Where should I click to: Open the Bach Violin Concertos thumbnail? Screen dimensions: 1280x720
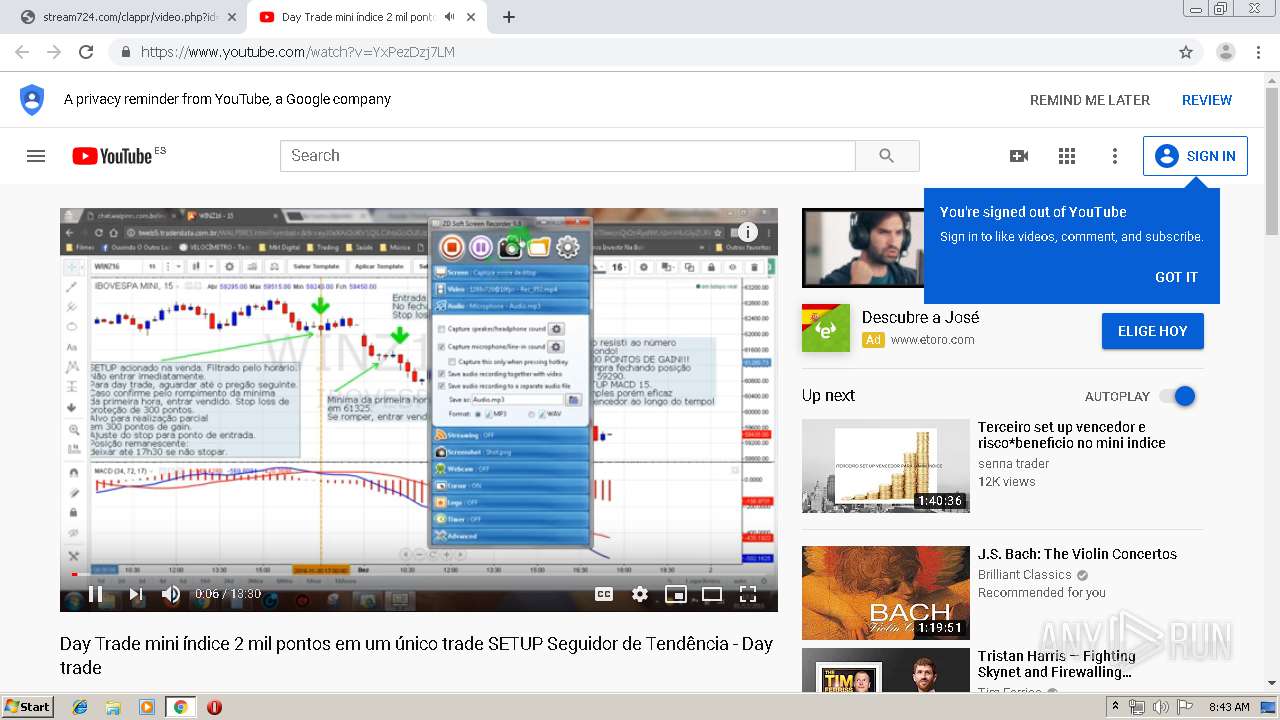click(x=886, y=593)
